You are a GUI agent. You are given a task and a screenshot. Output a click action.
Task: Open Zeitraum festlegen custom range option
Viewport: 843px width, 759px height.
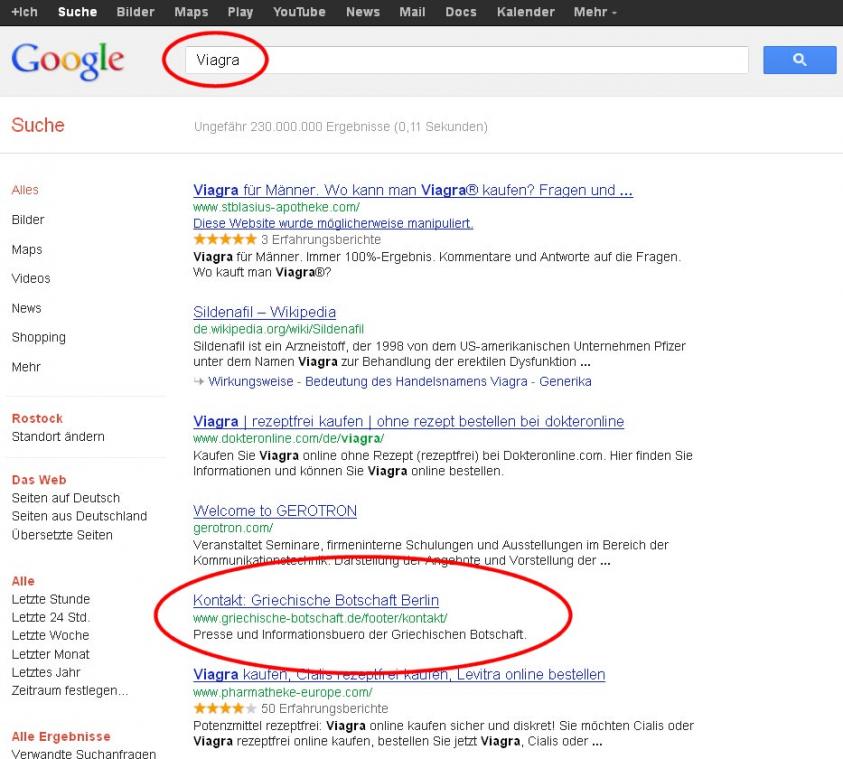coord(70,691)
